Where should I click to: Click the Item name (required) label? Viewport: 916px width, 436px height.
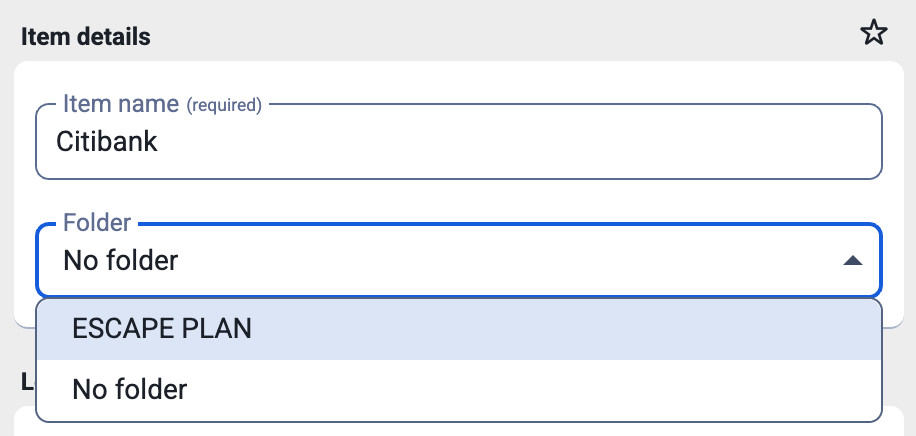click(x=120, y=104)
